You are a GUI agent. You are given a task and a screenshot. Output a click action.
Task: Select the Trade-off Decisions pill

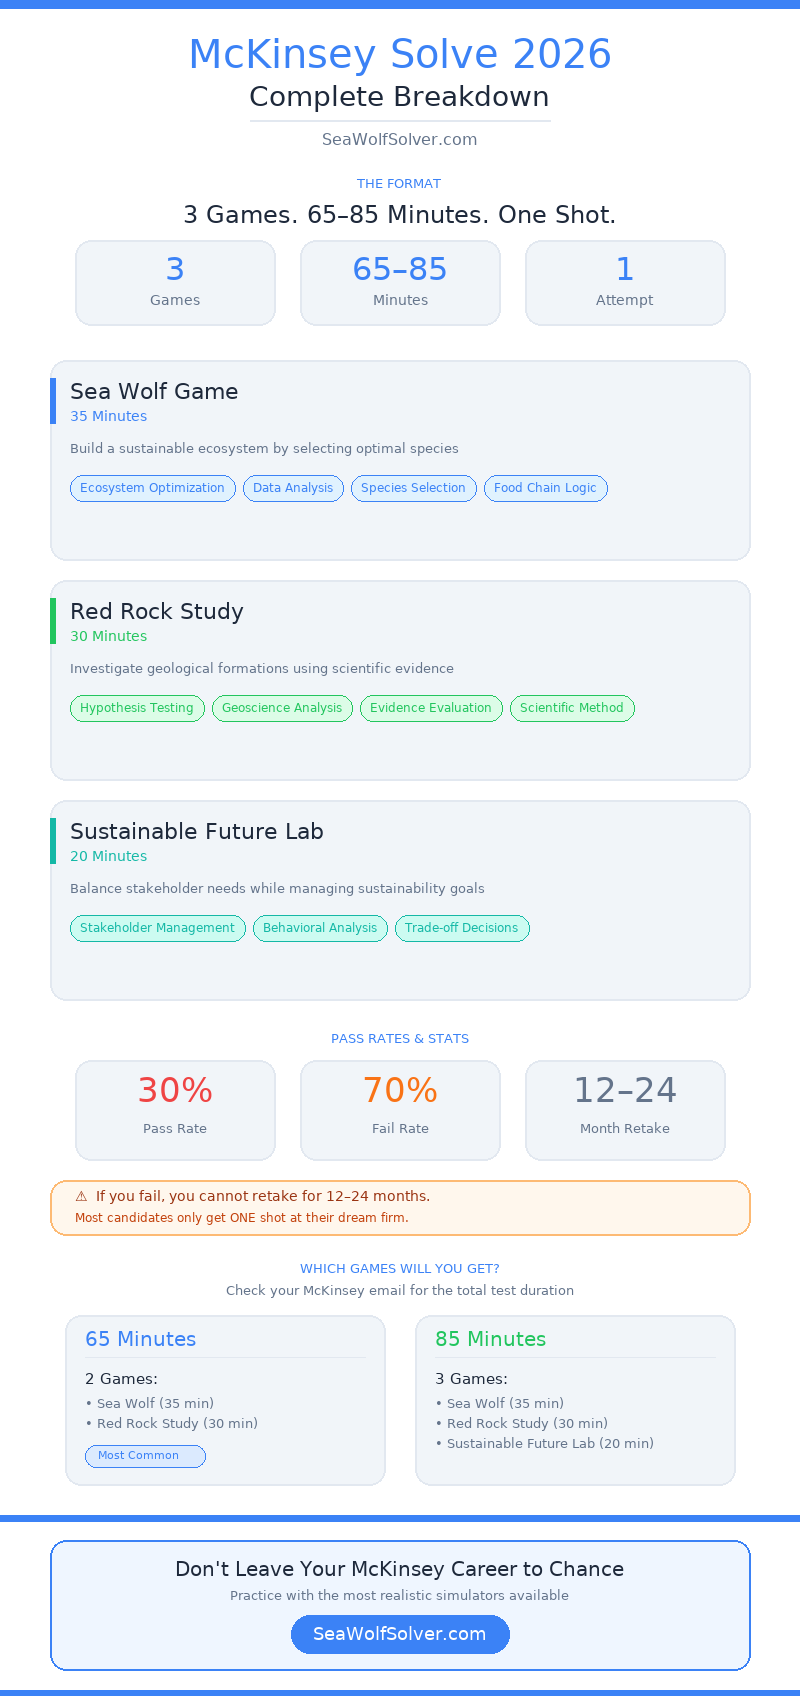click(x=462, y=928)
